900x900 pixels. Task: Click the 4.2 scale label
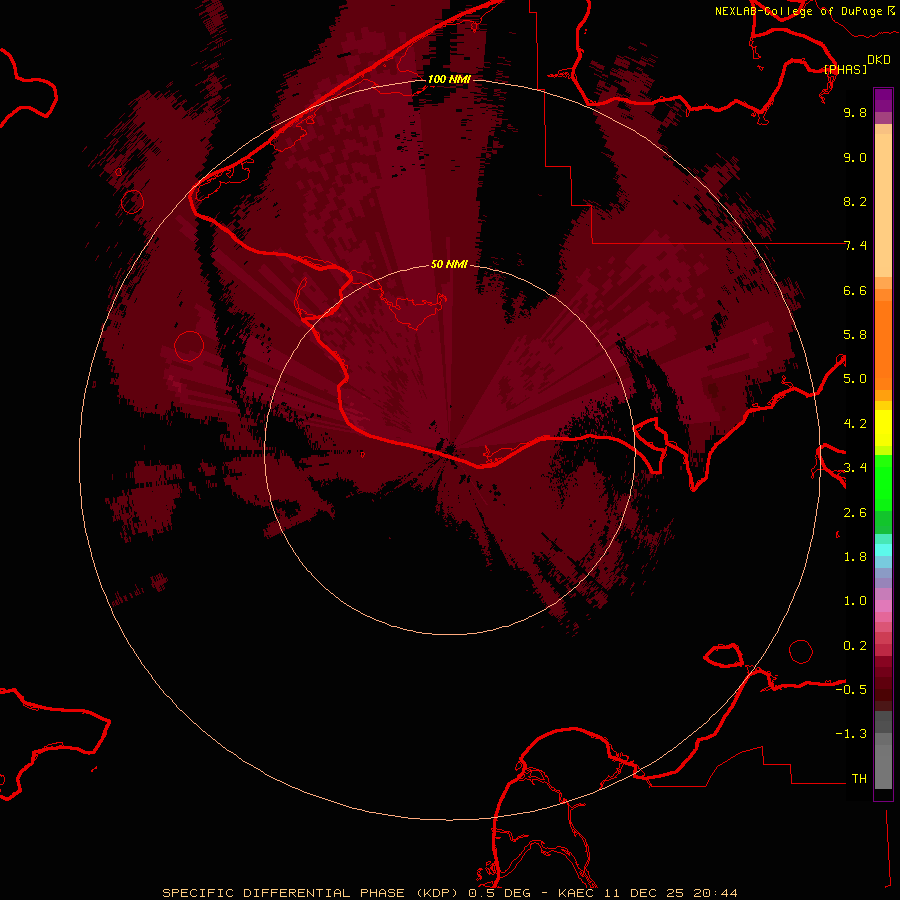(855, 424)
